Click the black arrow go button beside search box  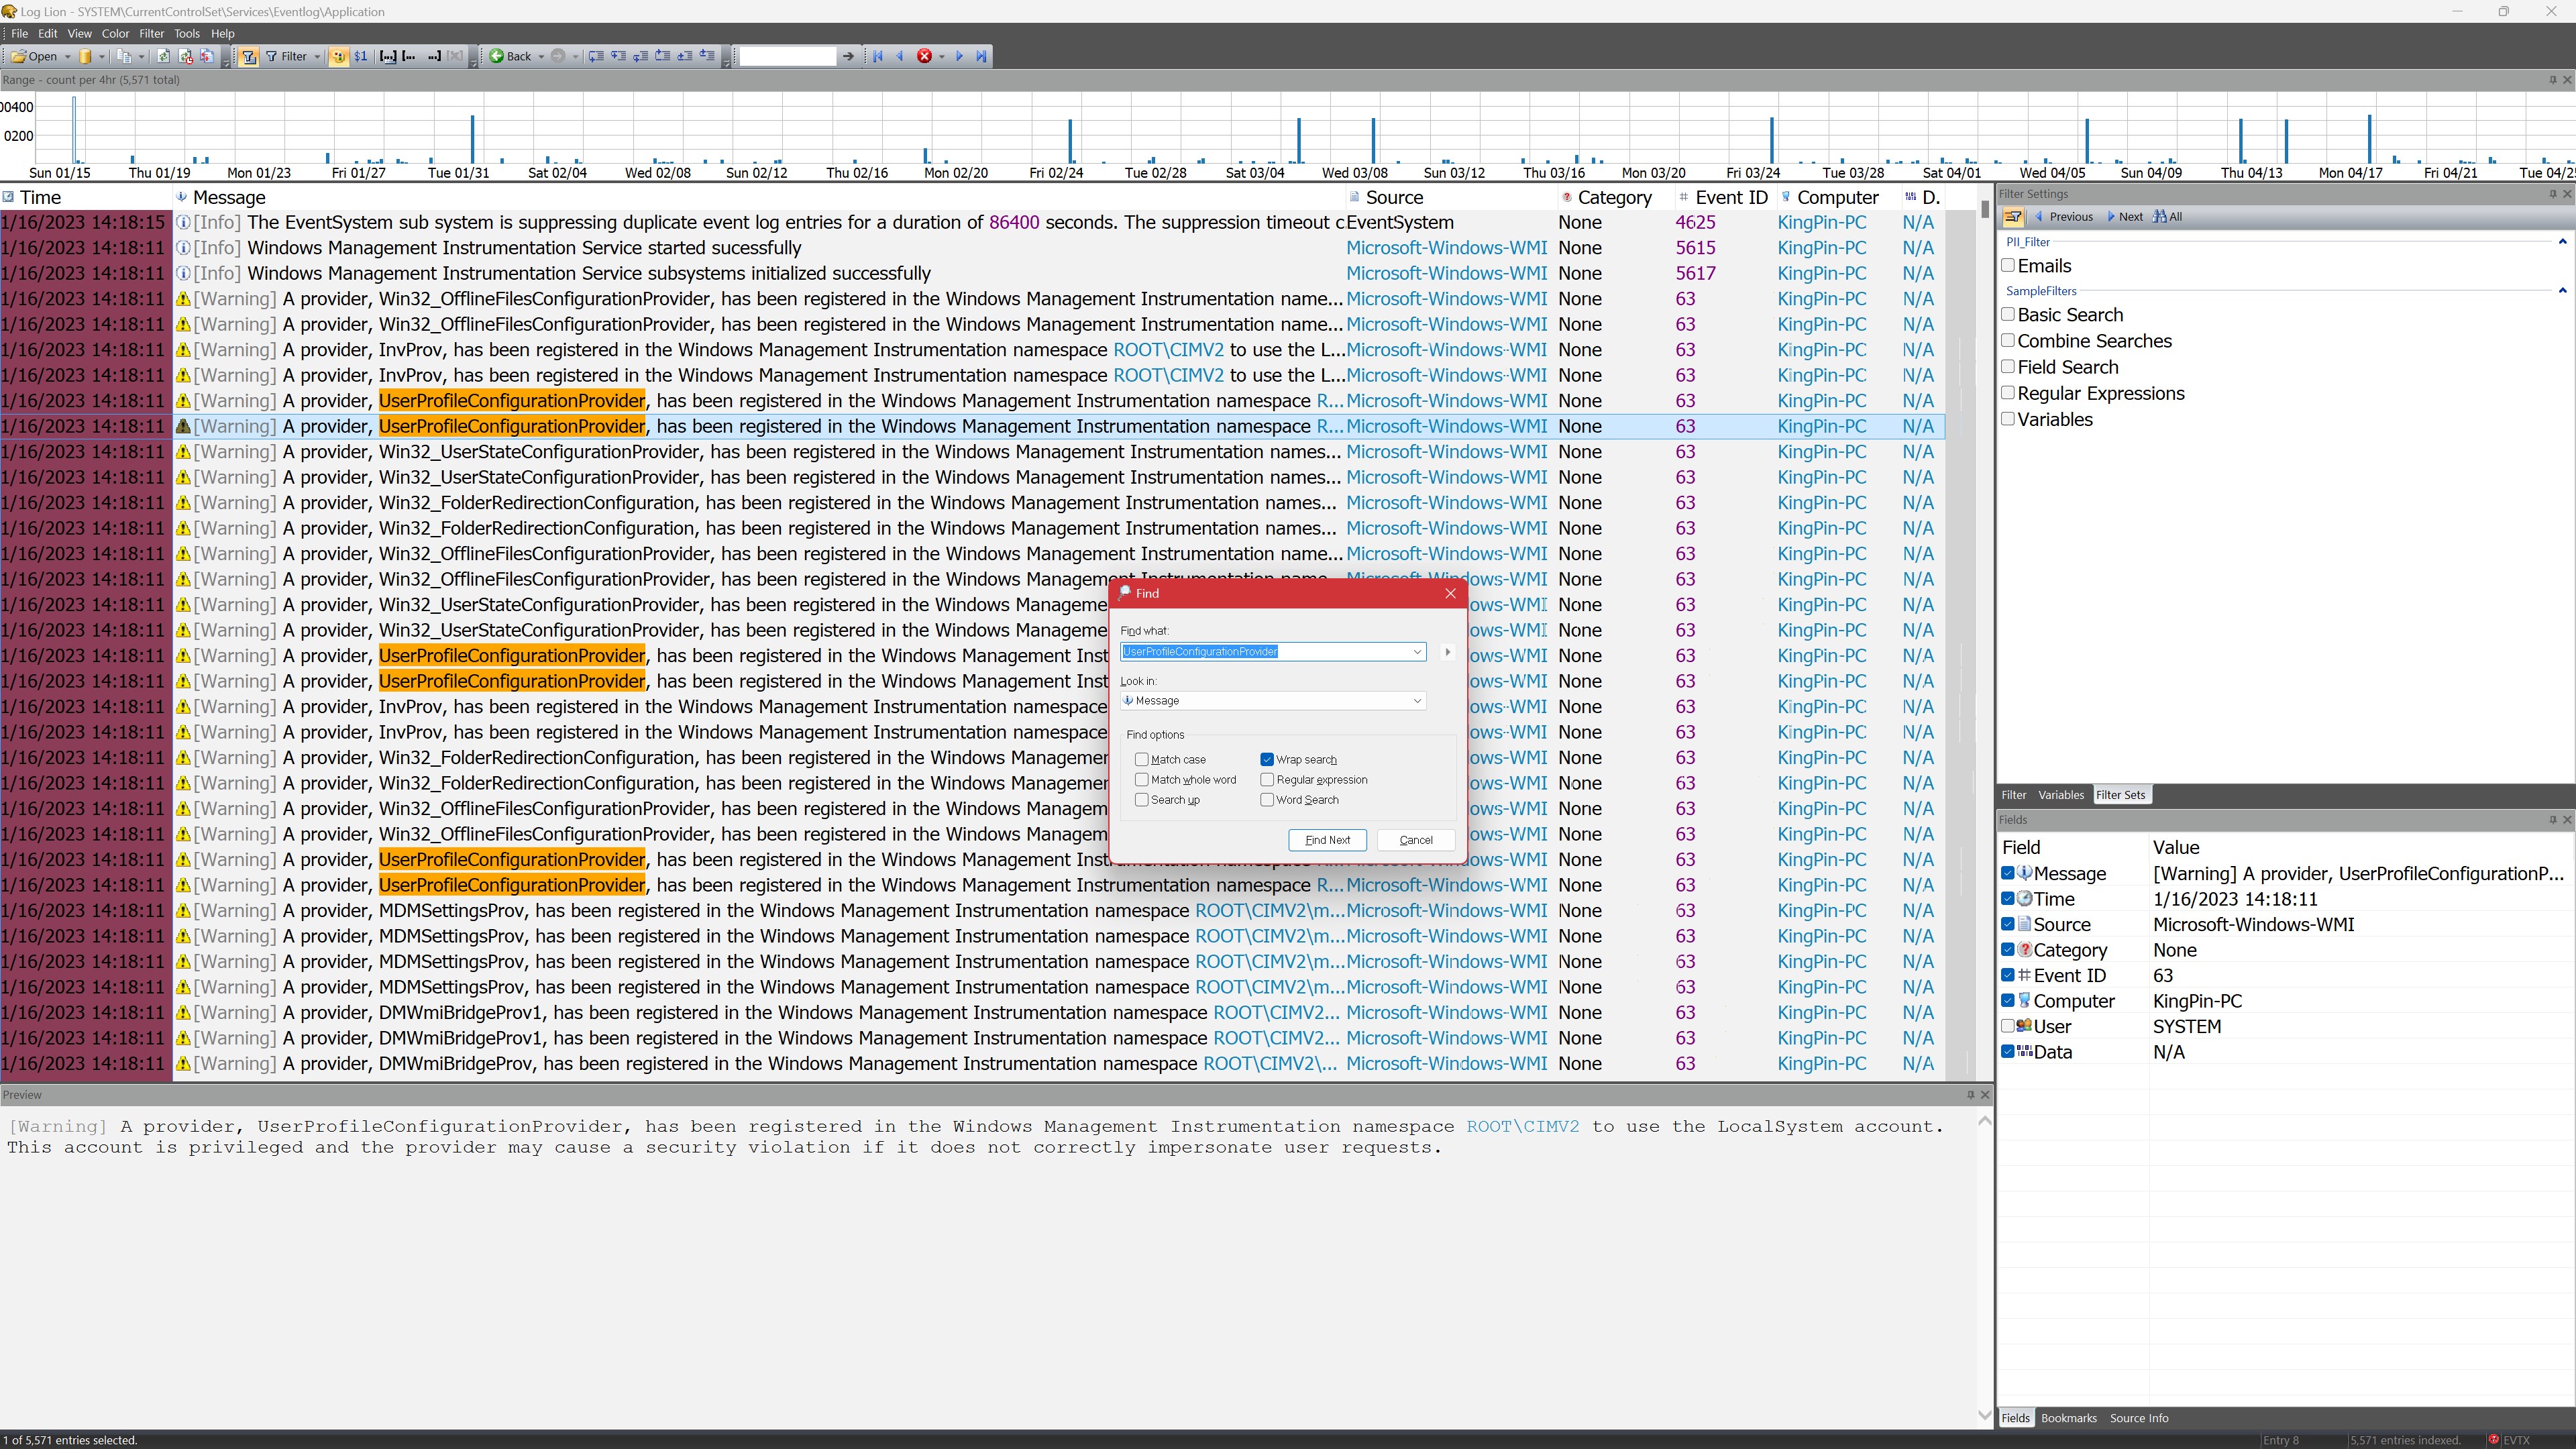pyautogui.click(x=849, y=56)
